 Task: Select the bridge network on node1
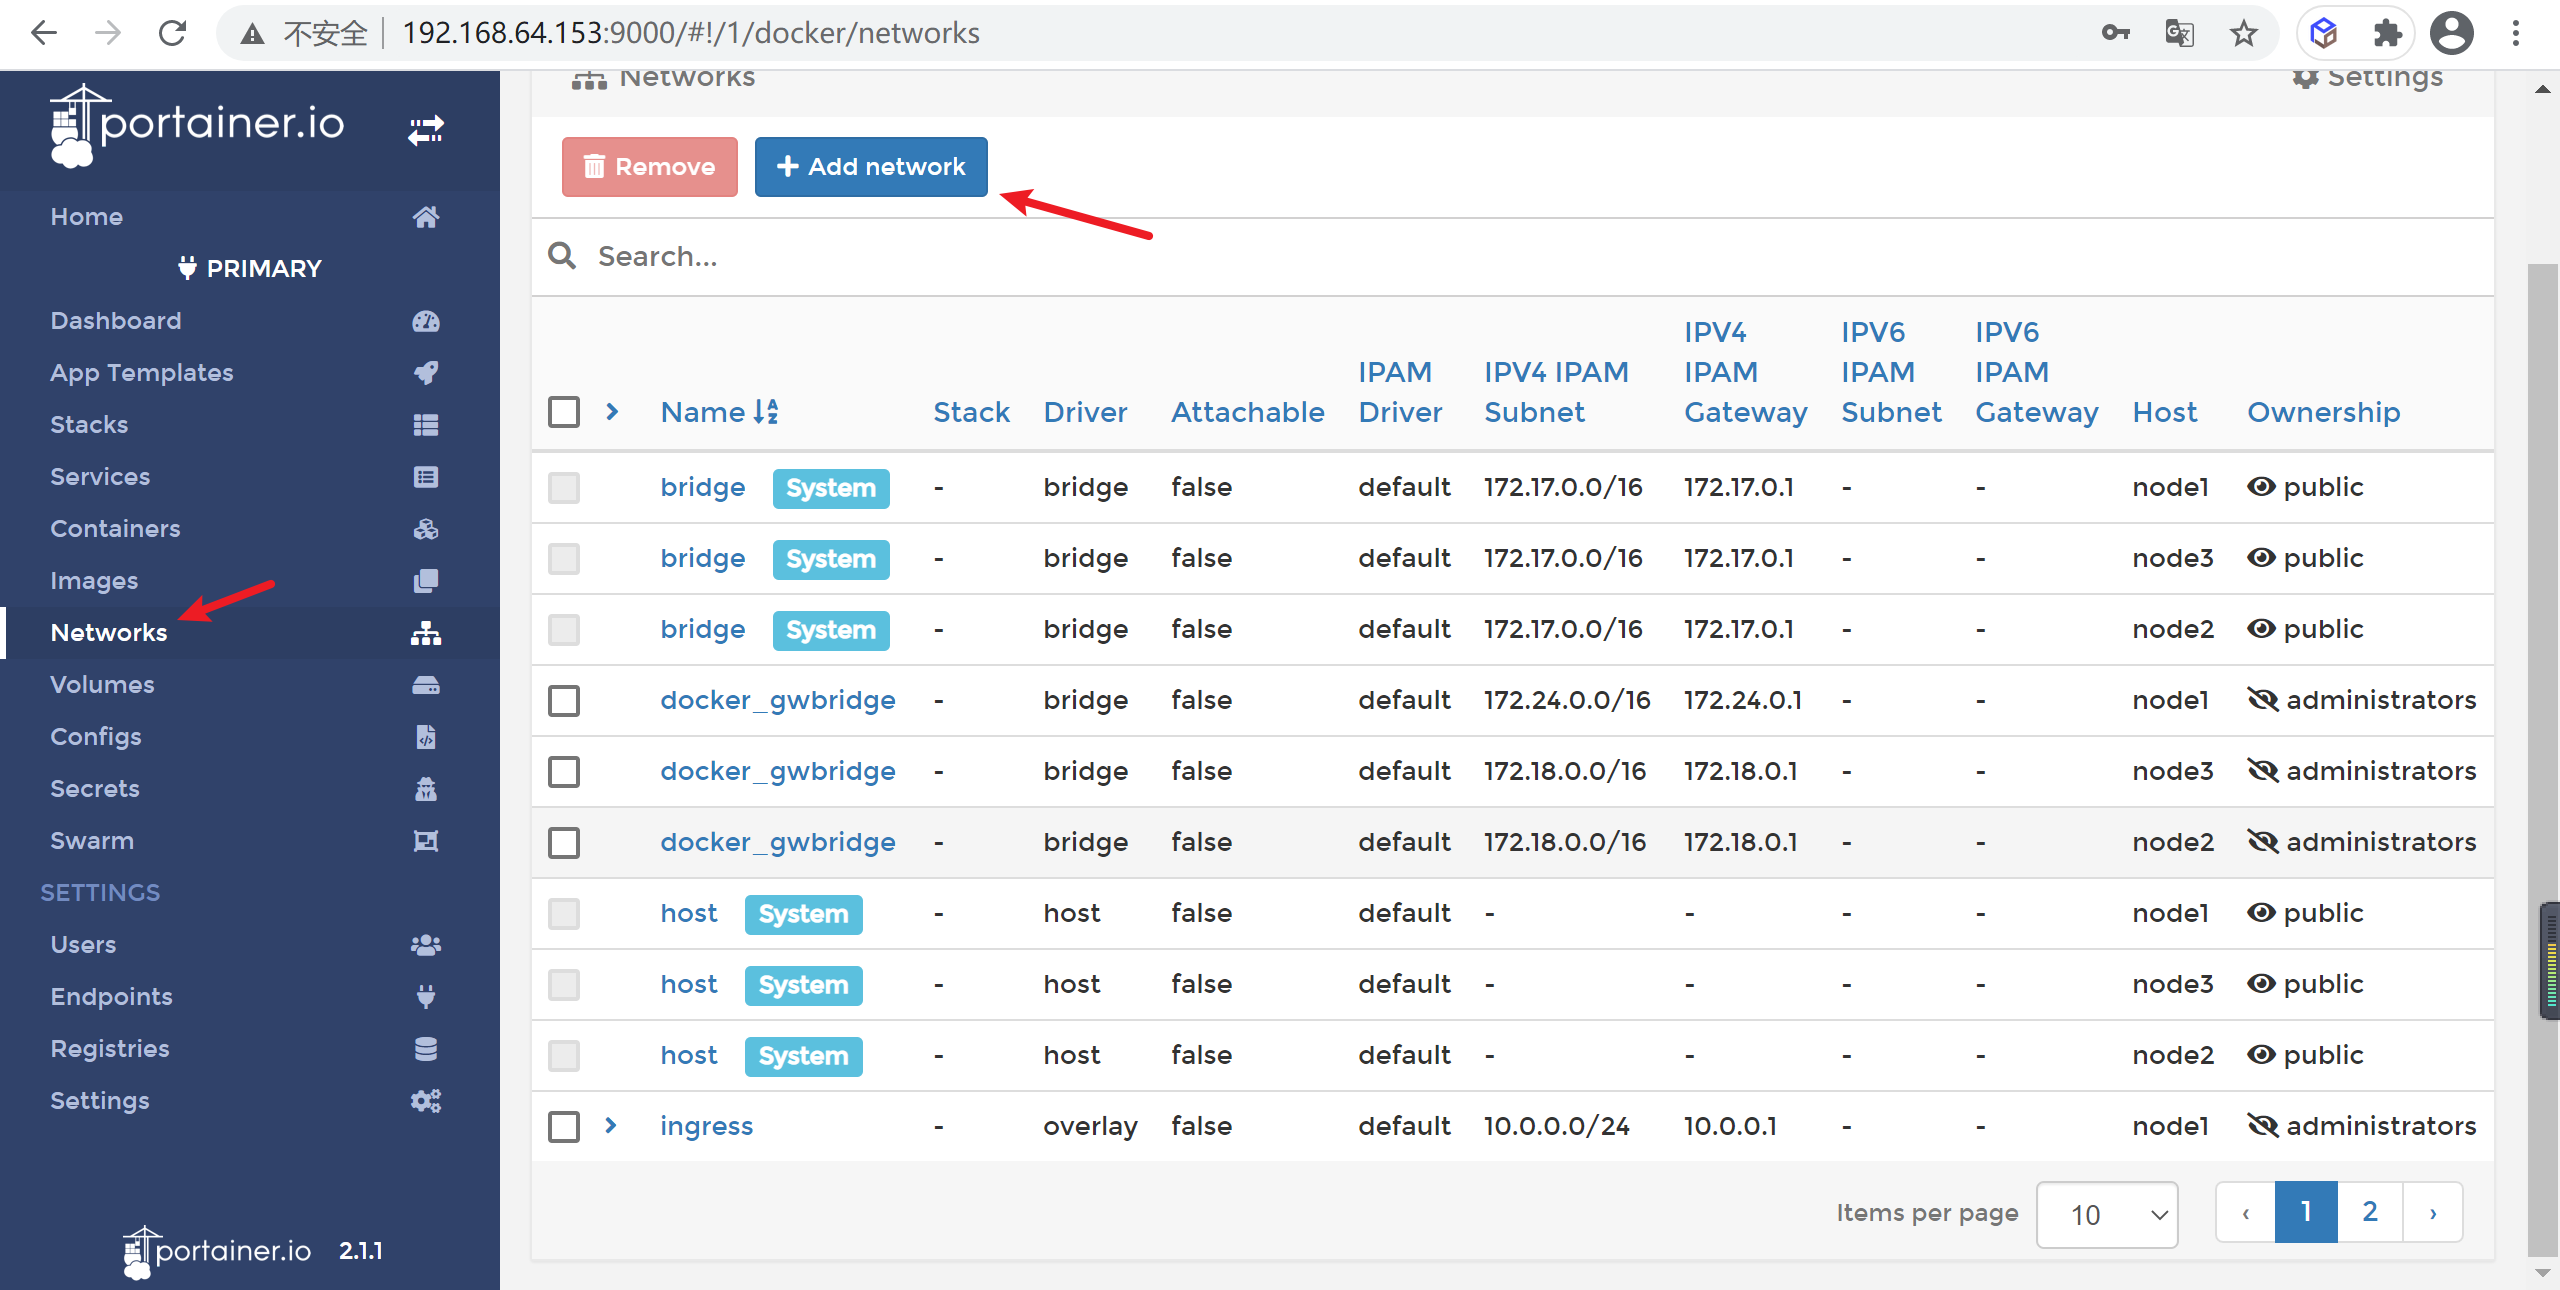point(568,485)
